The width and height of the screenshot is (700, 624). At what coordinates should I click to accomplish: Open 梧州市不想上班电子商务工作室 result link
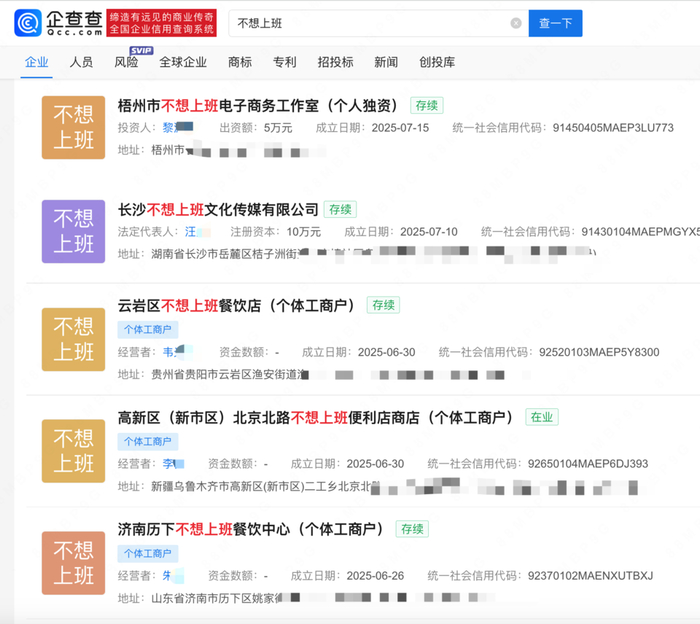pyautogui.click(x=258, y=106)
